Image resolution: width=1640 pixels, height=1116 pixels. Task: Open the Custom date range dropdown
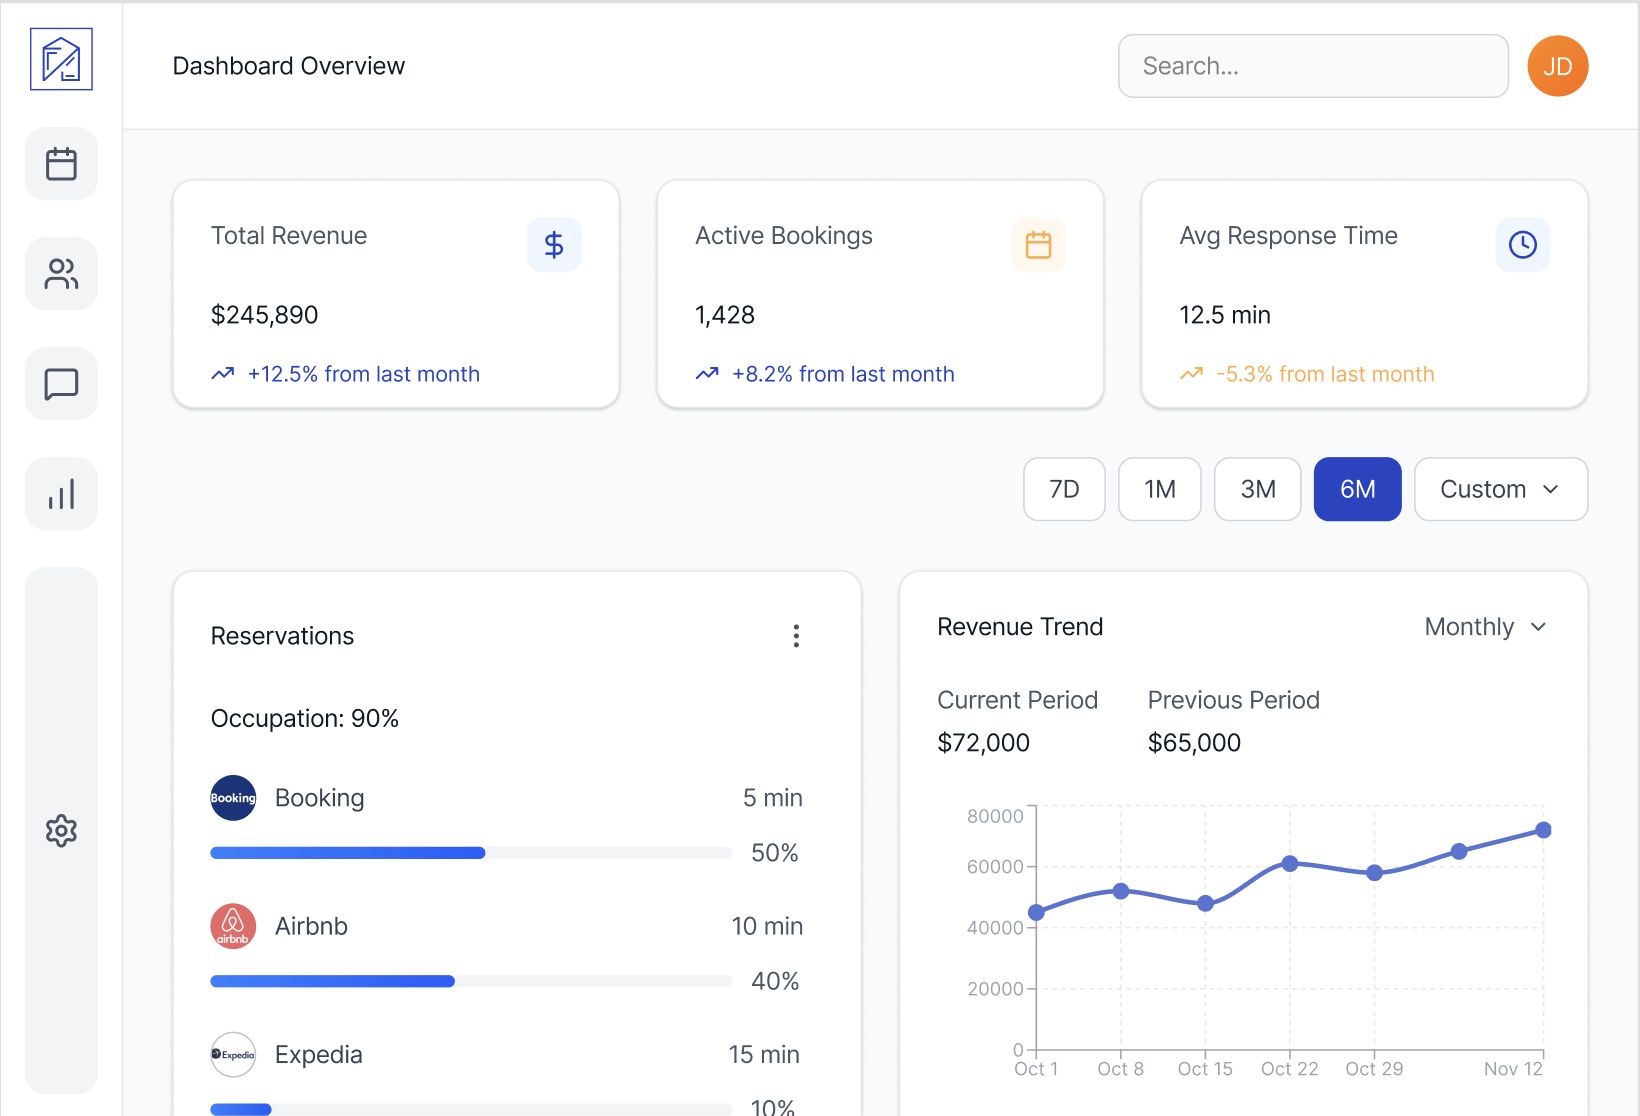[1500, 489]
